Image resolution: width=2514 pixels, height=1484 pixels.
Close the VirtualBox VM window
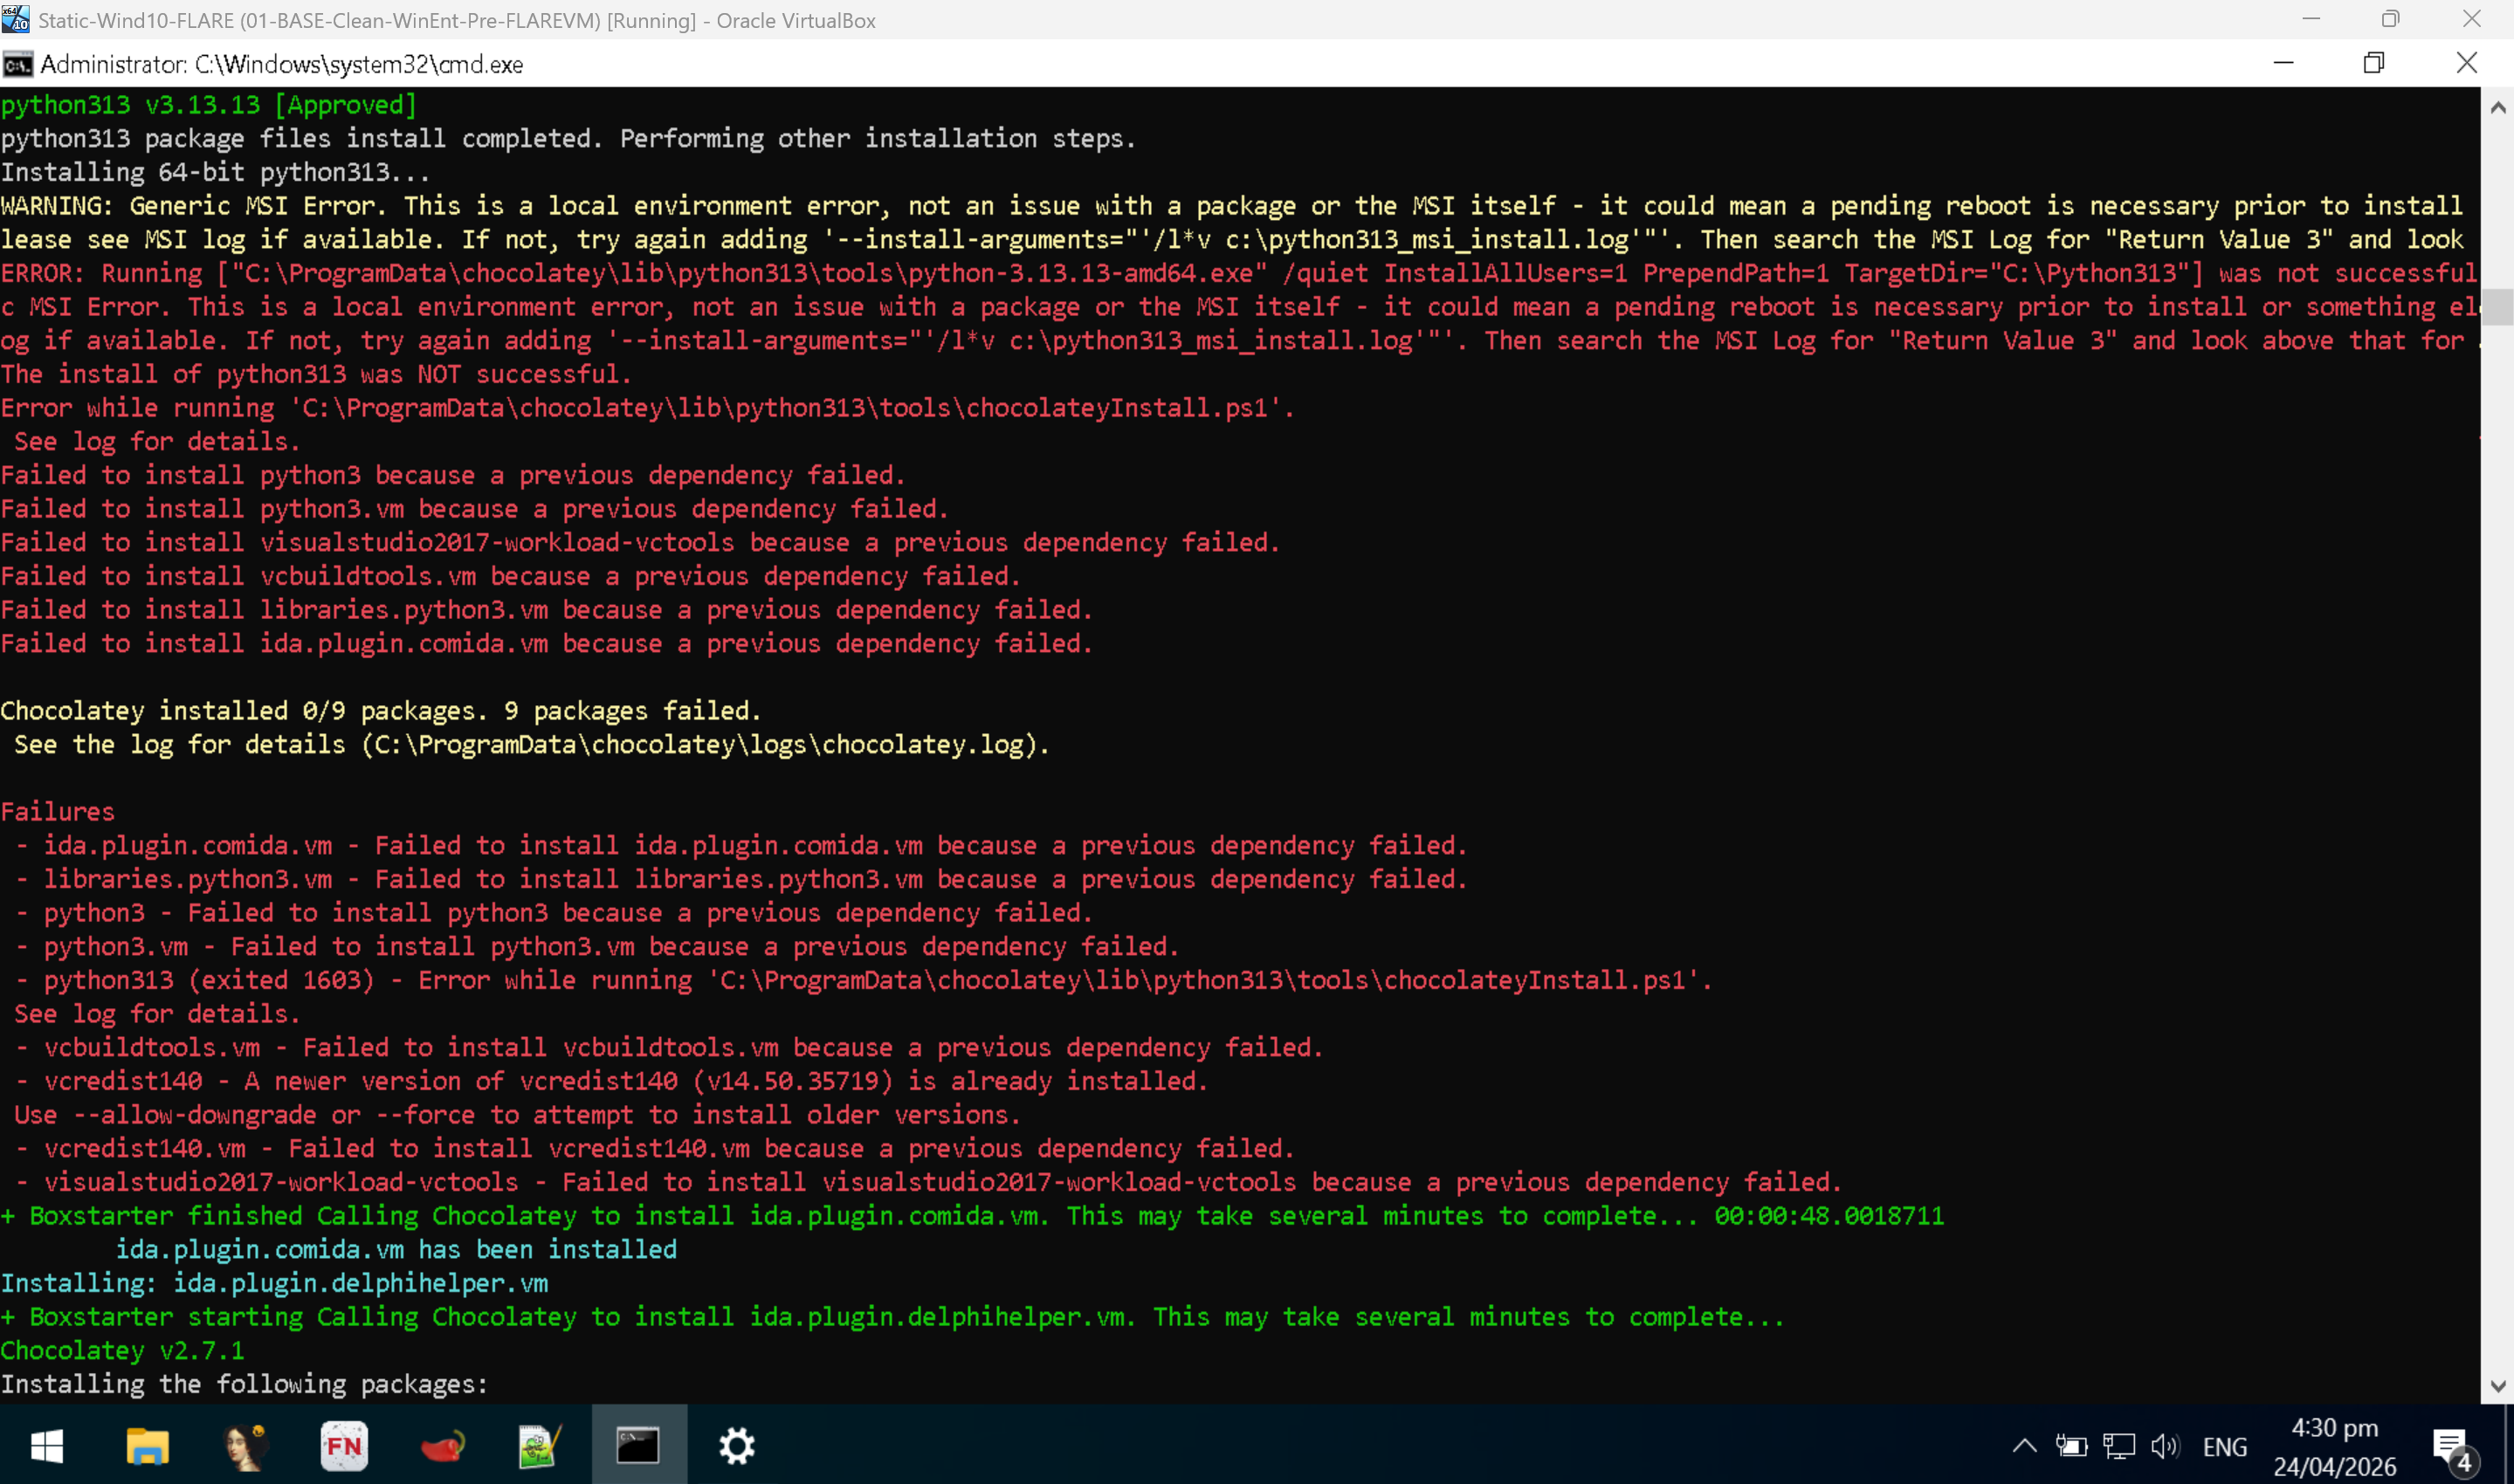(2472, 19)
